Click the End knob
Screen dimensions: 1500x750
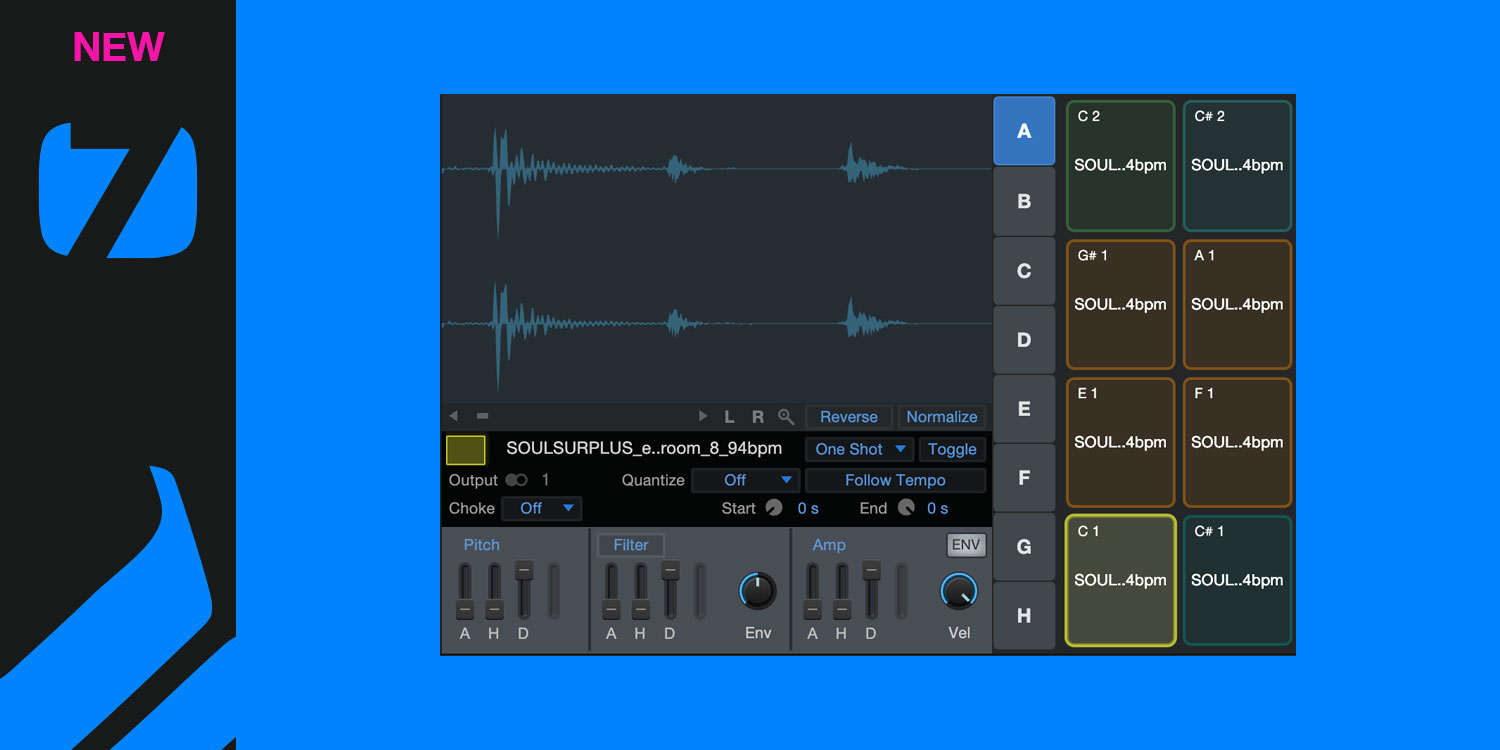(906, 508)
